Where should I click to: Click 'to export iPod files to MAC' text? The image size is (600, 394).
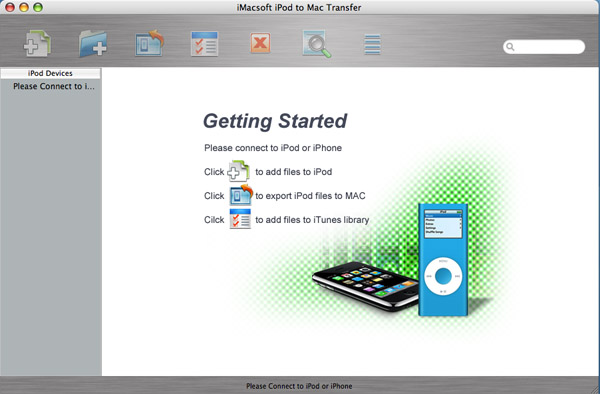310,196
